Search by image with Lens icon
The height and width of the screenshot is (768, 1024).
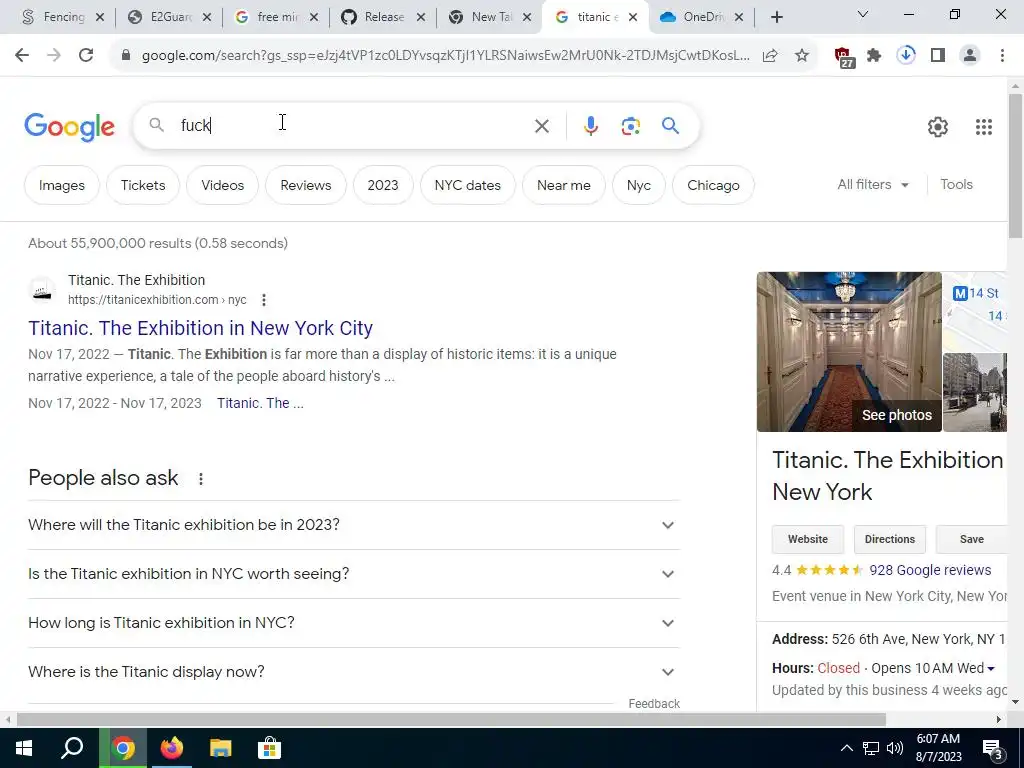[631, 126]
